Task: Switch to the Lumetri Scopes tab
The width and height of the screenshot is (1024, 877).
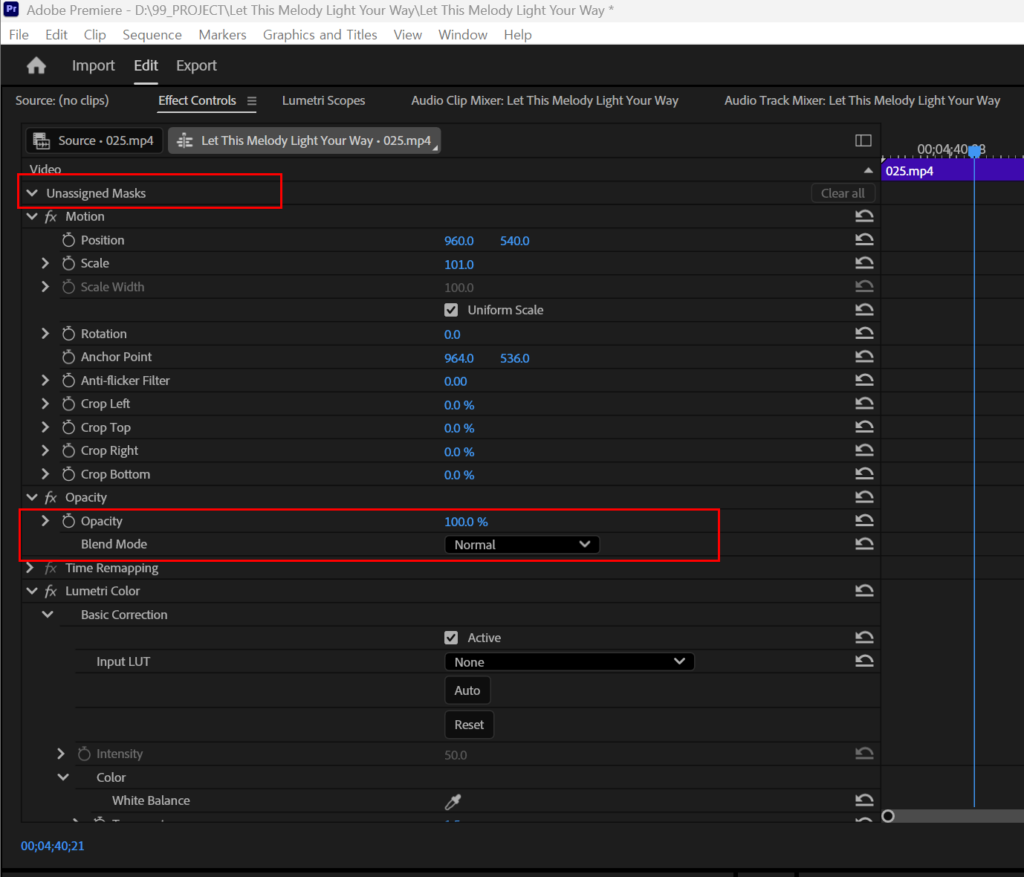Action: [323, 101]
